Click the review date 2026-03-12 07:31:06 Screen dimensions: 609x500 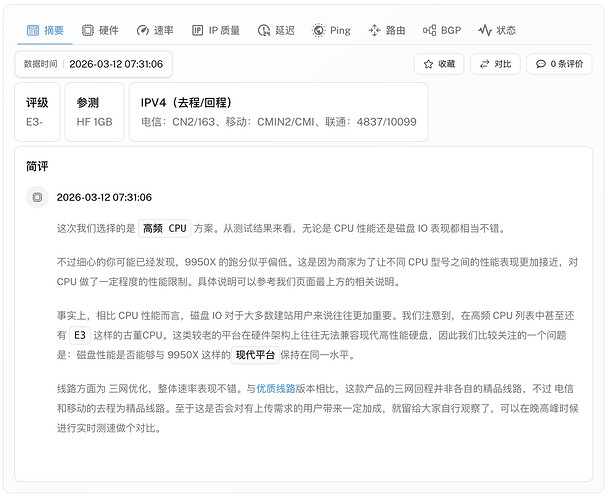click(x=104, y=197)
